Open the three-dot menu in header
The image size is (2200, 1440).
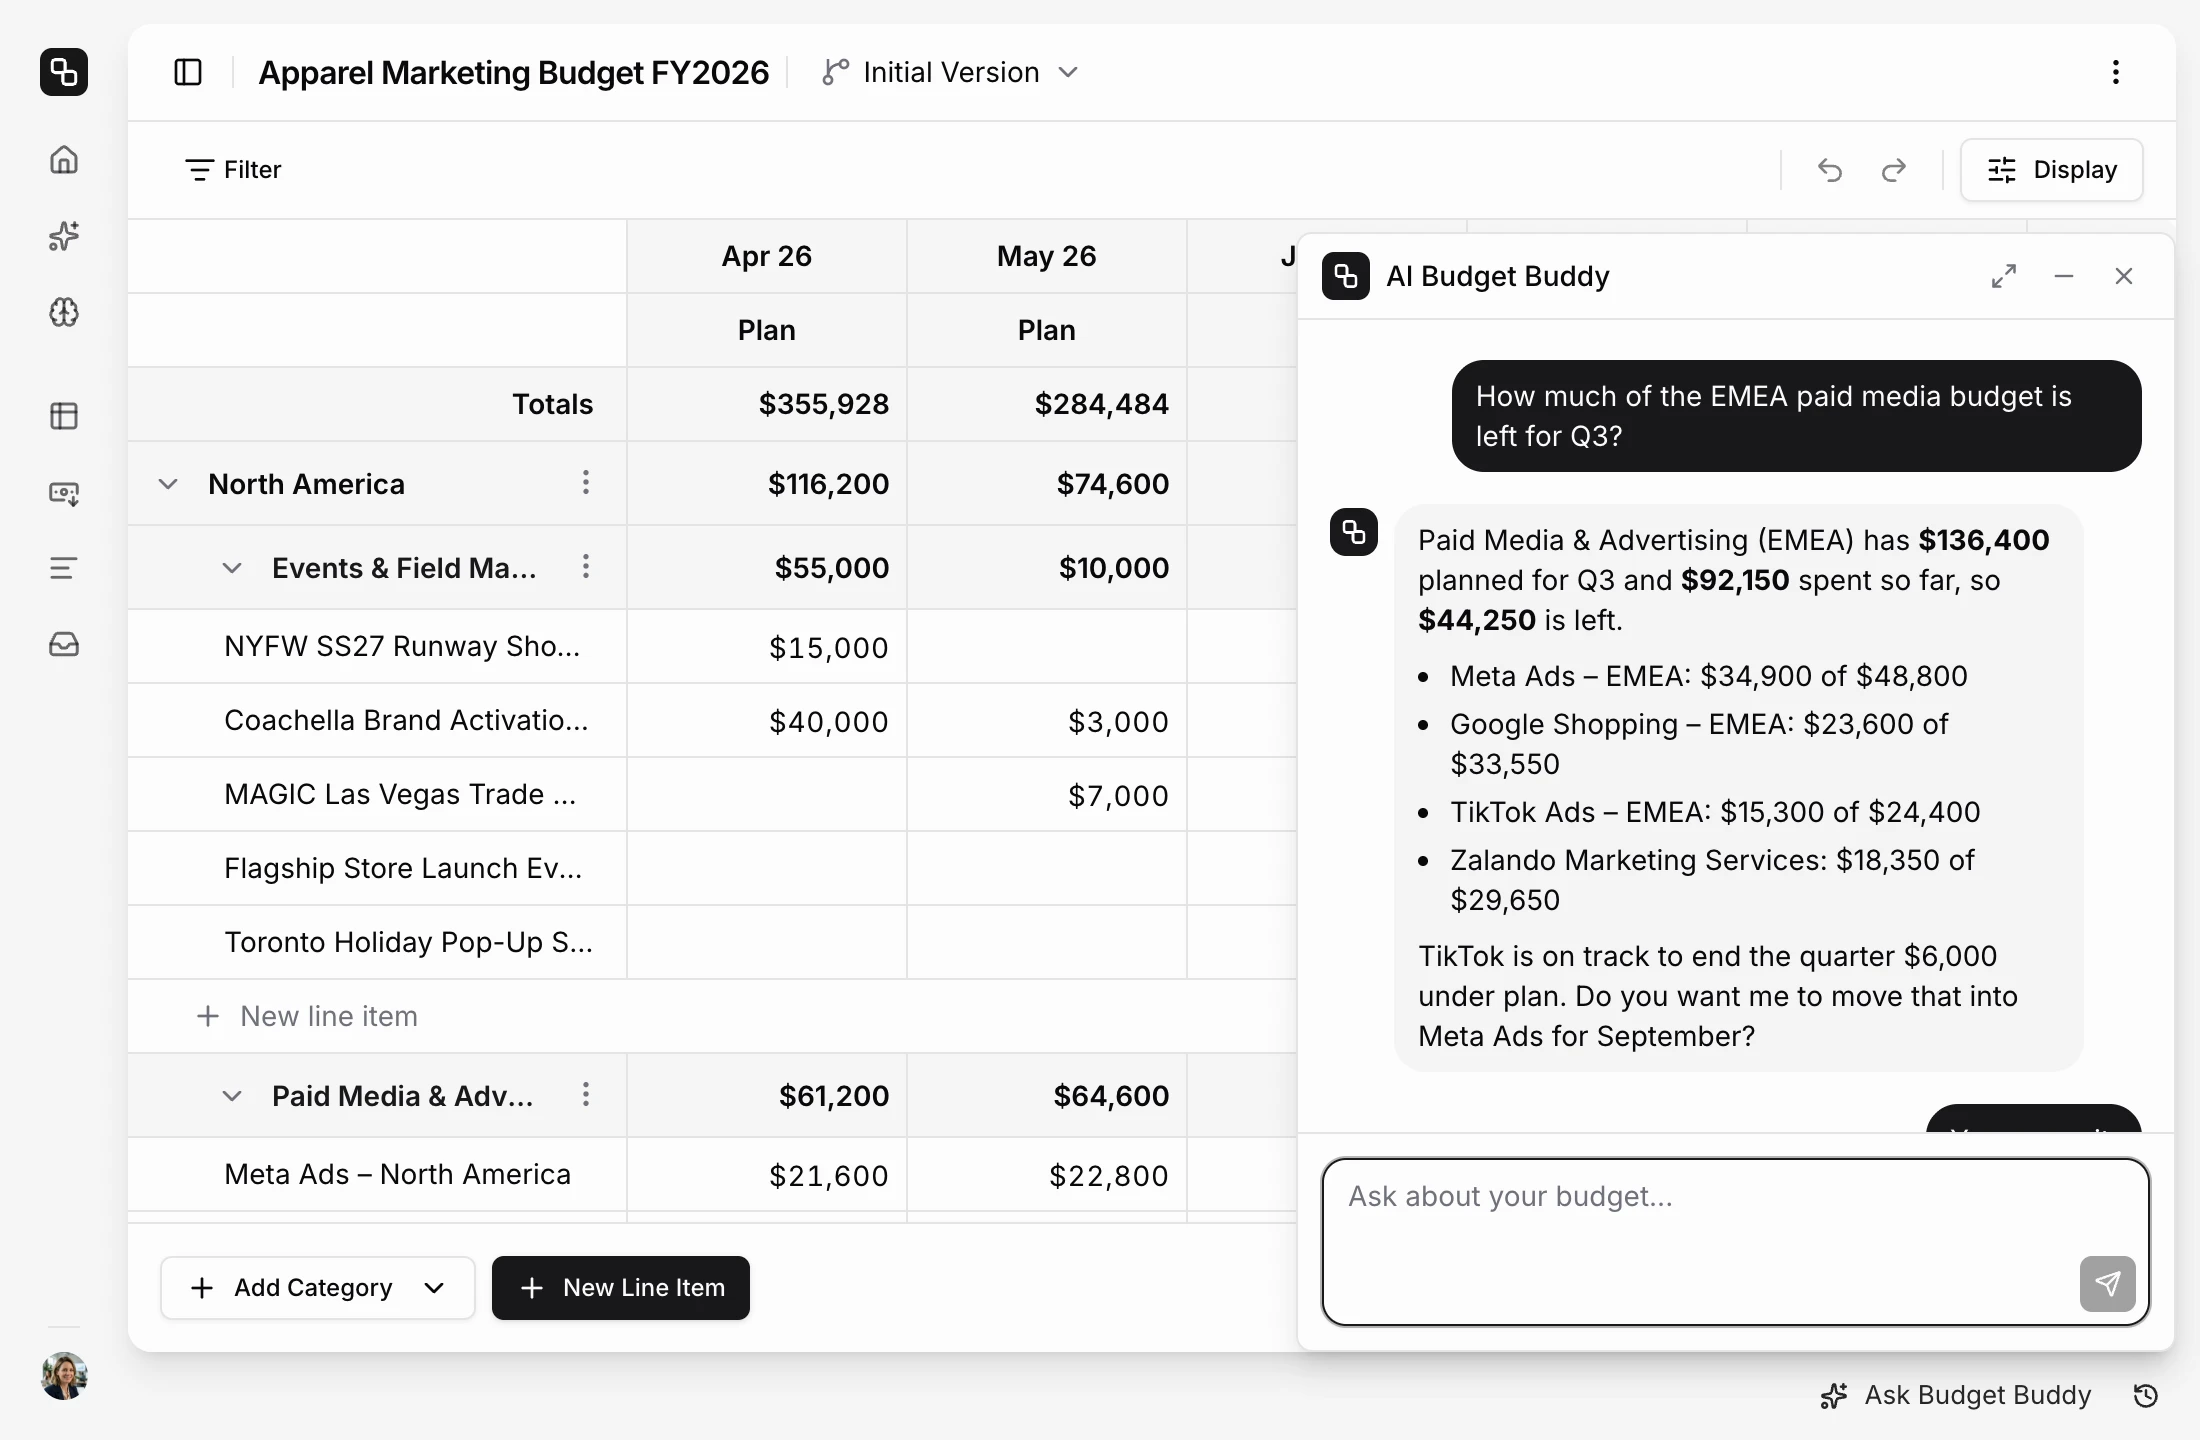point(2115,72)
